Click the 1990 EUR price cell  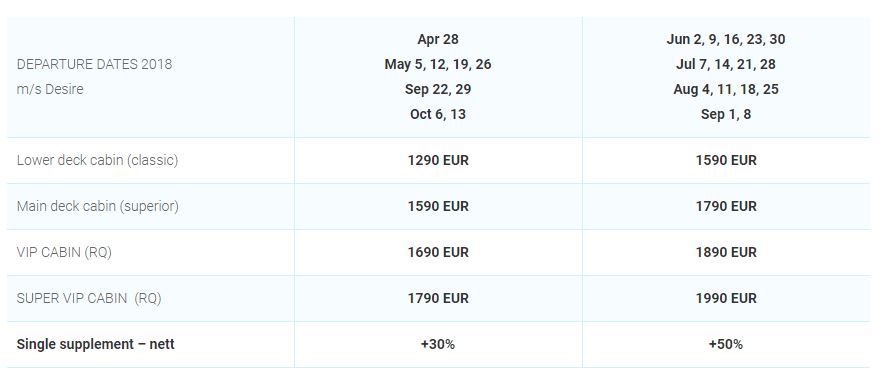(726, 298)
